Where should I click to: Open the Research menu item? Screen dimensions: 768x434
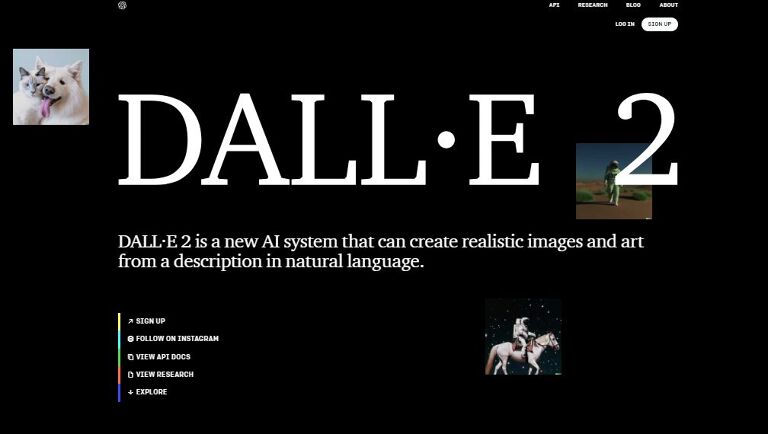[592, 5]
